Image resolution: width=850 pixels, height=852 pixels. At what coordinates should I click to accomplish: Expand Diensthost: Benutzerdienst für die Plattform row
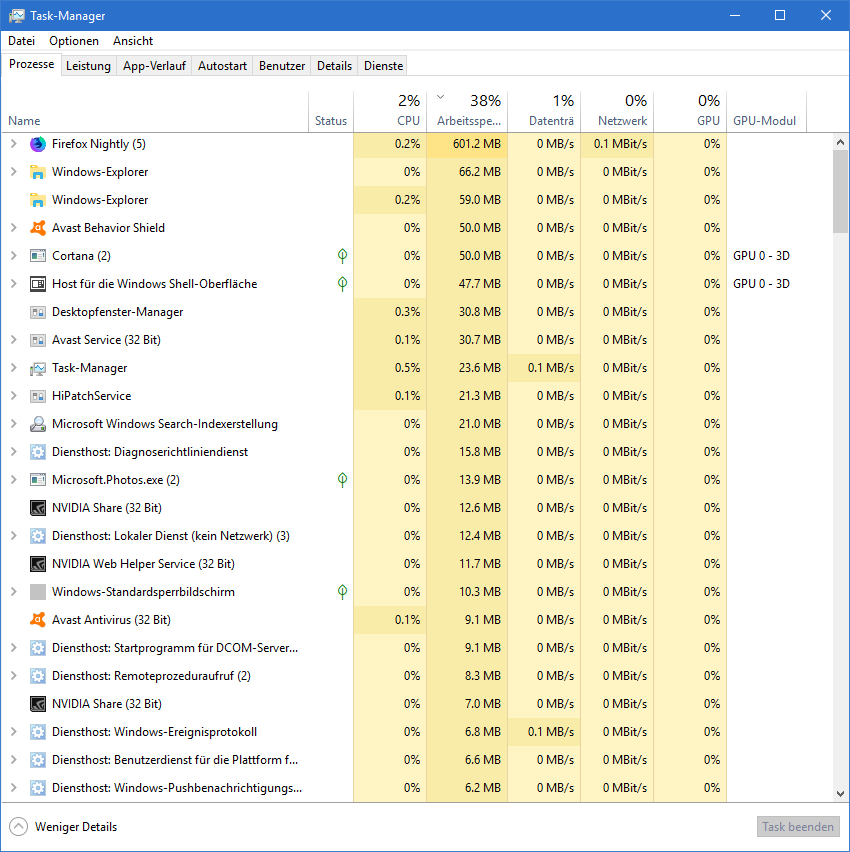tap(14, 760)
